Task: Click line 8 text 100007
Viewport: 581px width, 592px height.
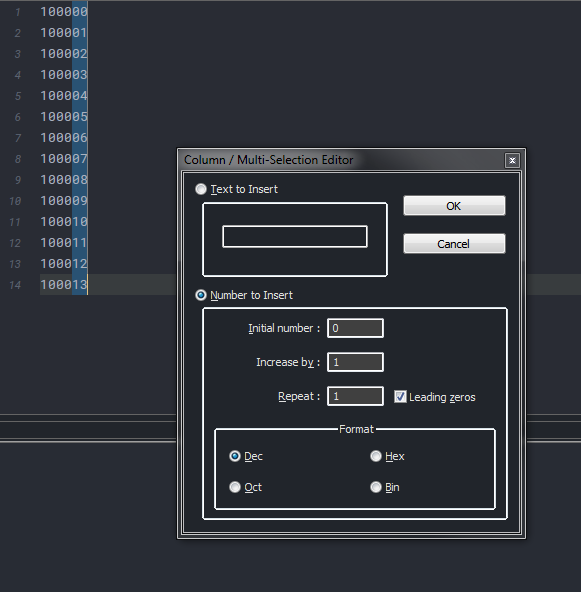Action: 64,159
